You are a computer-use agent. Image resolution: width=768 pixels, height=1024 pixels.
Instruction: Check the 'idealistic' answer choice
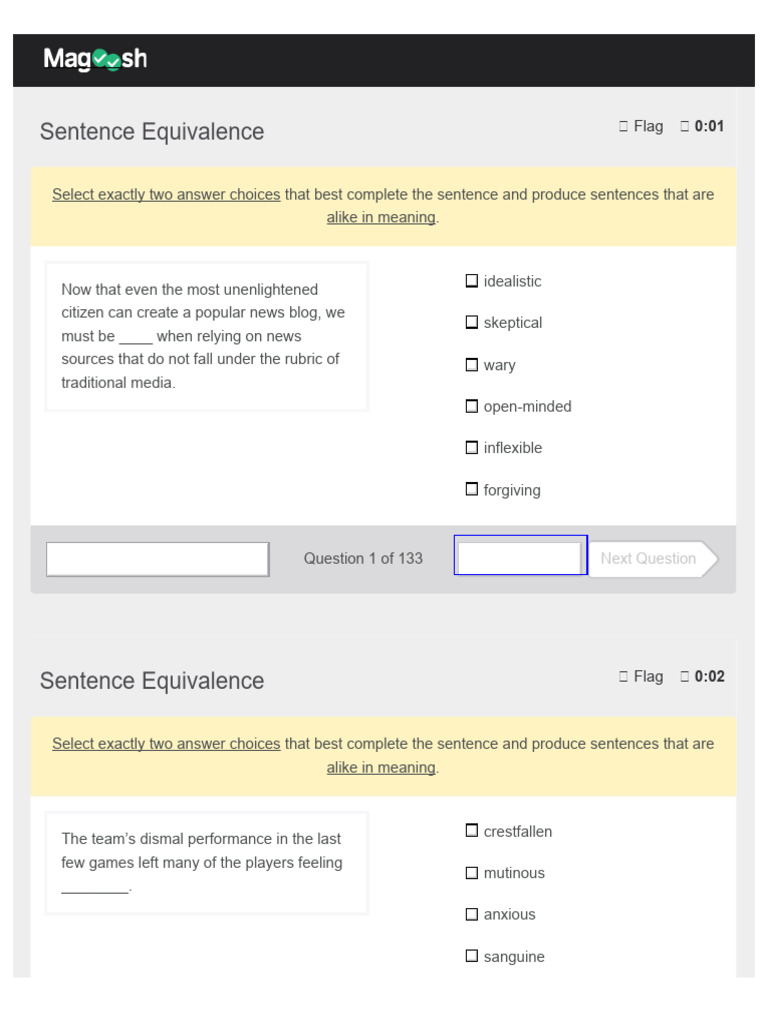[472, 281]
